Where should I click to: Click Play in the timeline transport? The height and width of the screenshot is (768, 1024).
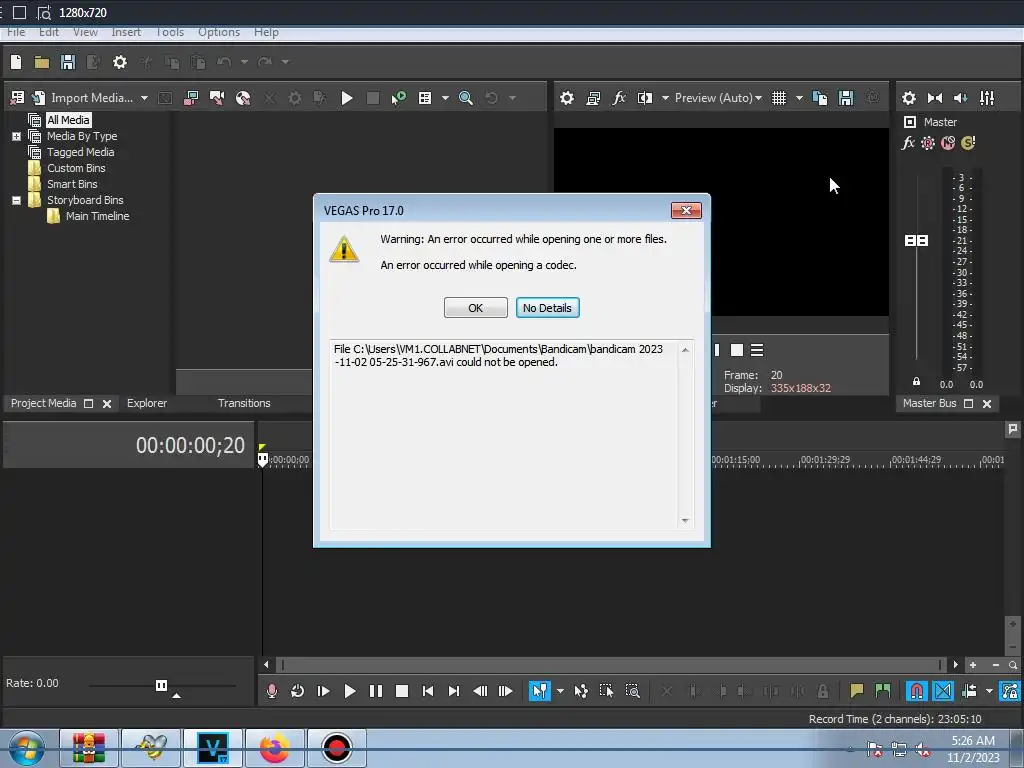click(x=349, y=691)
